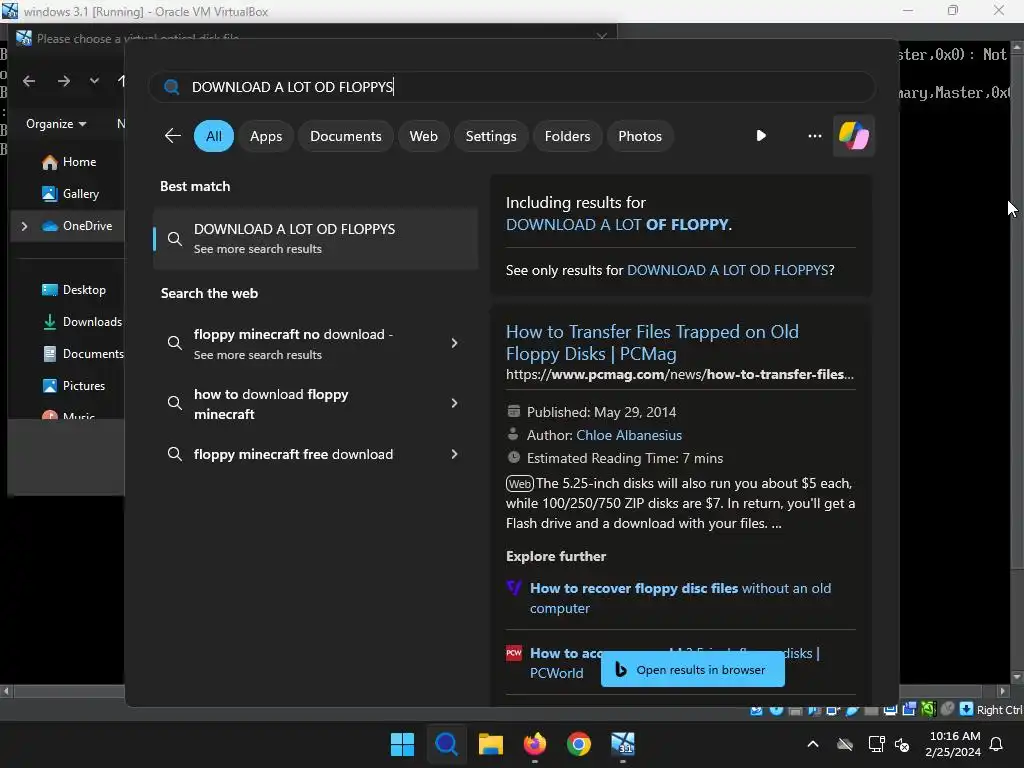Click VM window horizontal scrollbar right arrow
This screenshot has width=1024, height=768.
pyautogui.click(x=1004, y=691)
